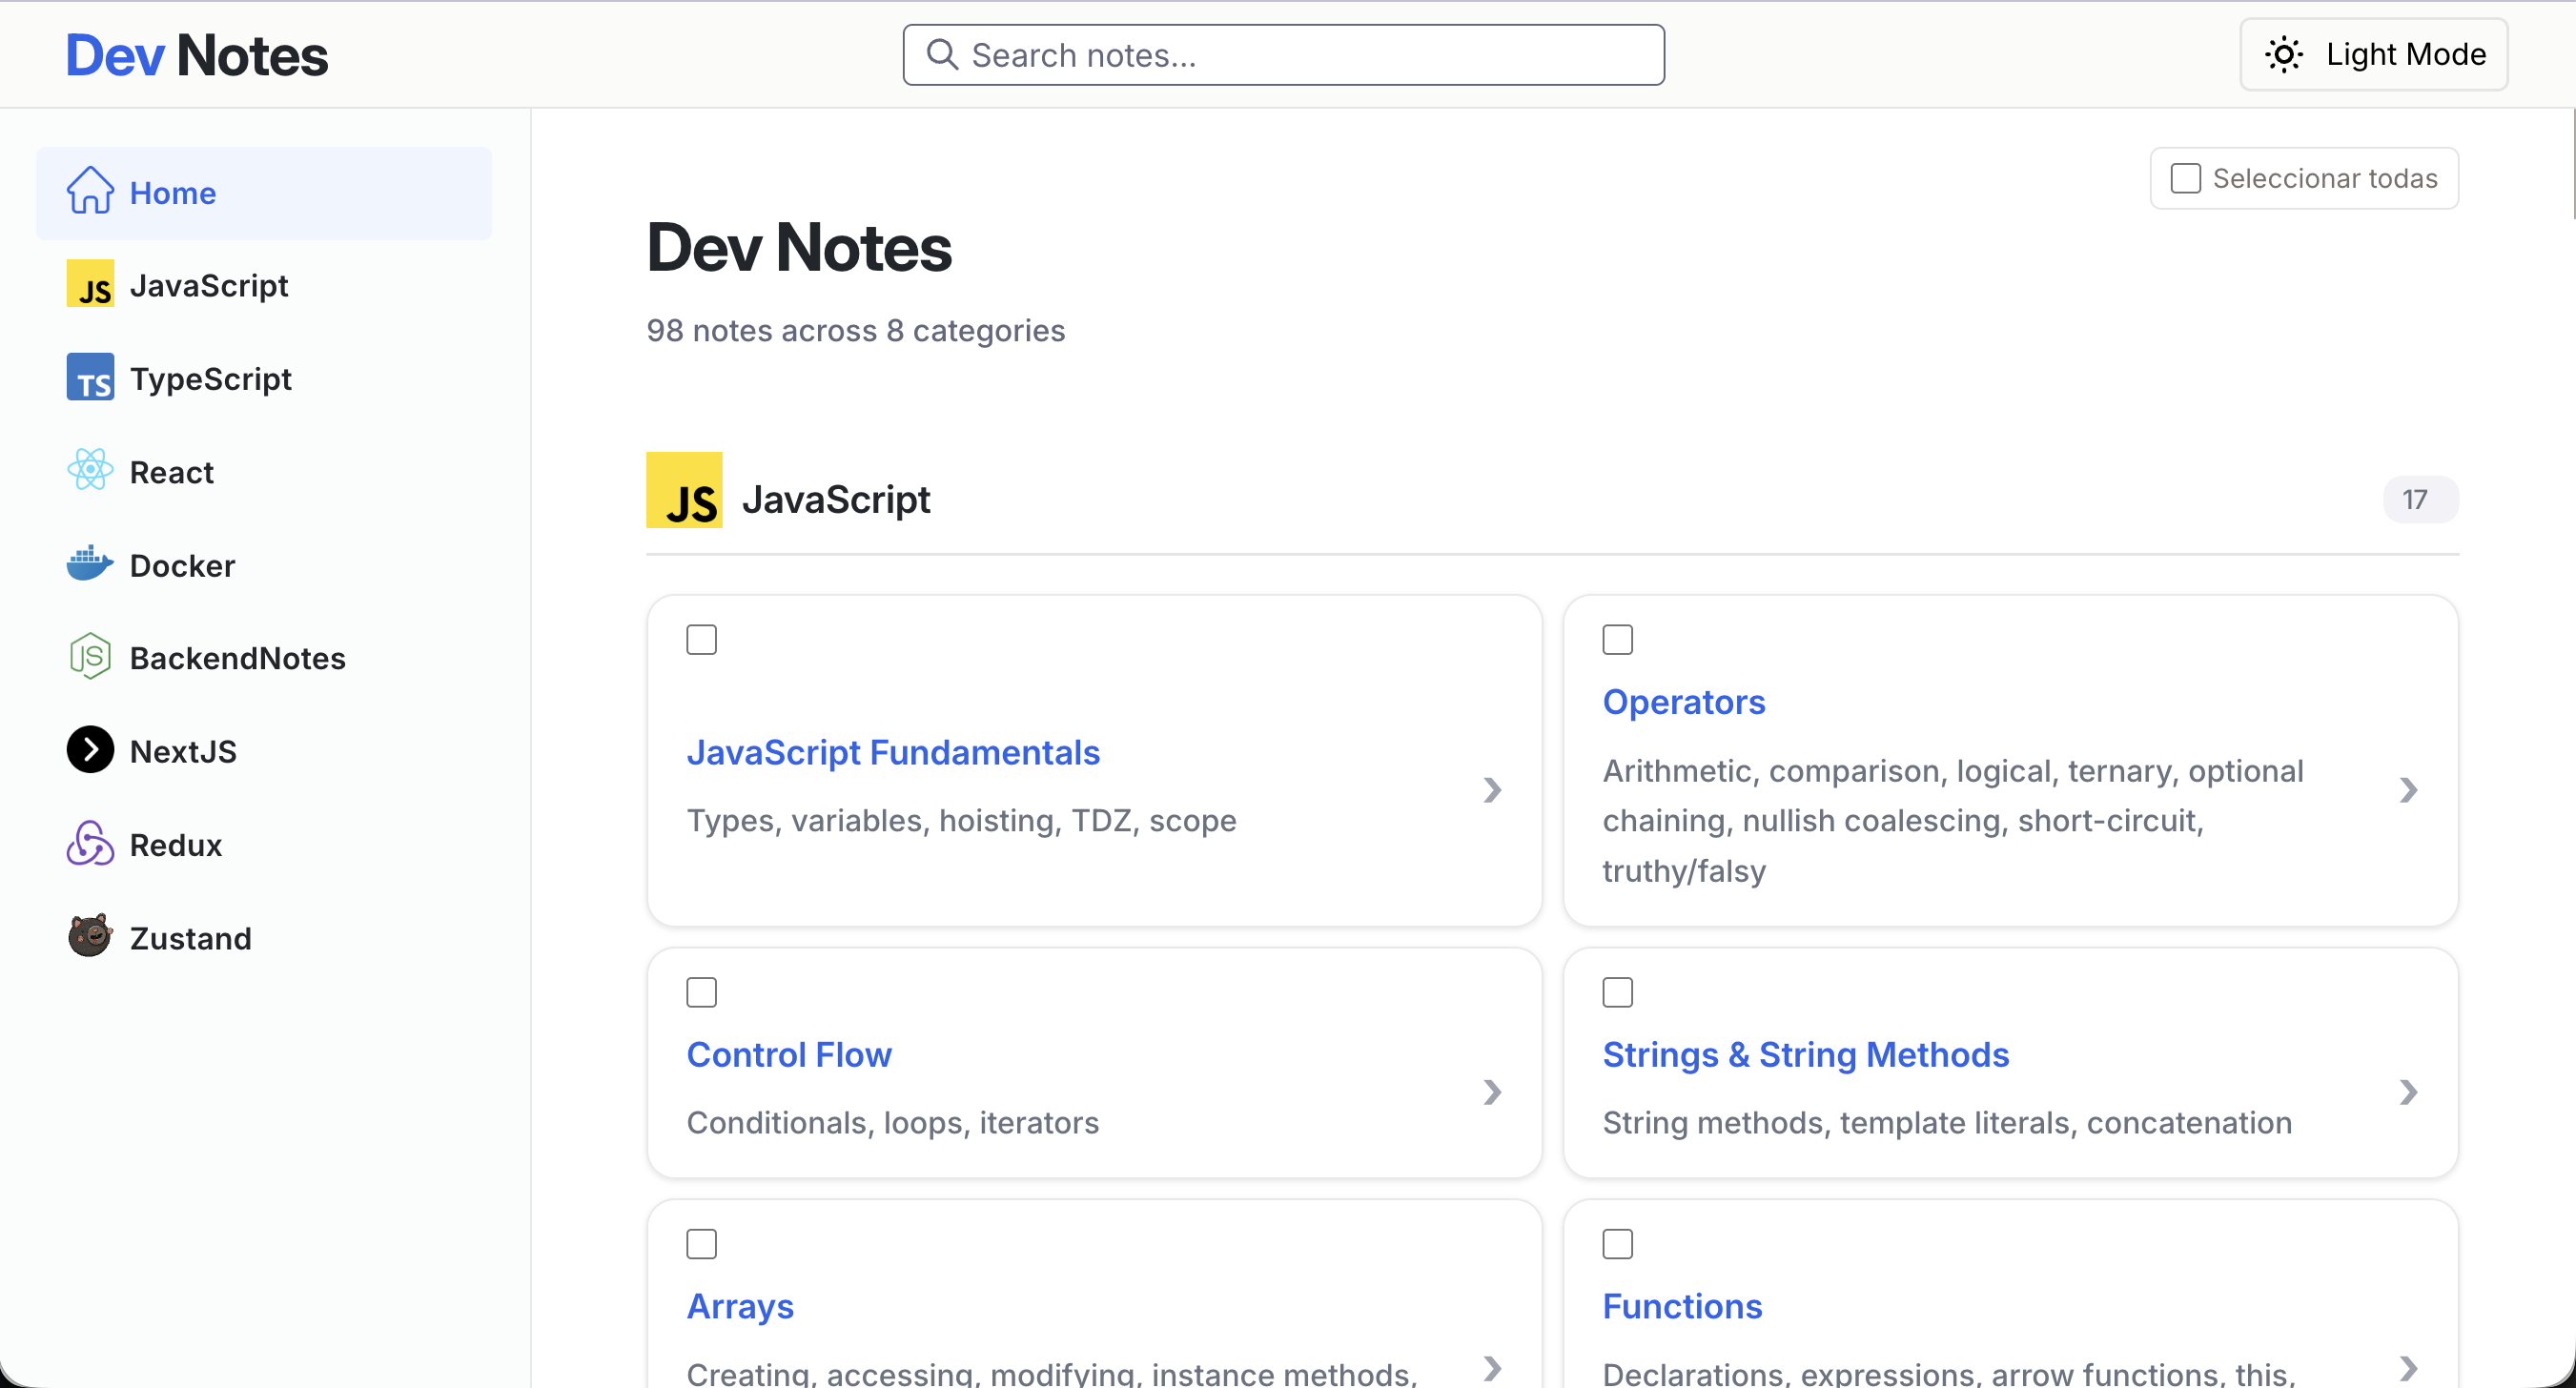This screenshot has height=1388, width=2576.
Task: Check the Functions card checkbox
Action: tap(1618, 1244)
